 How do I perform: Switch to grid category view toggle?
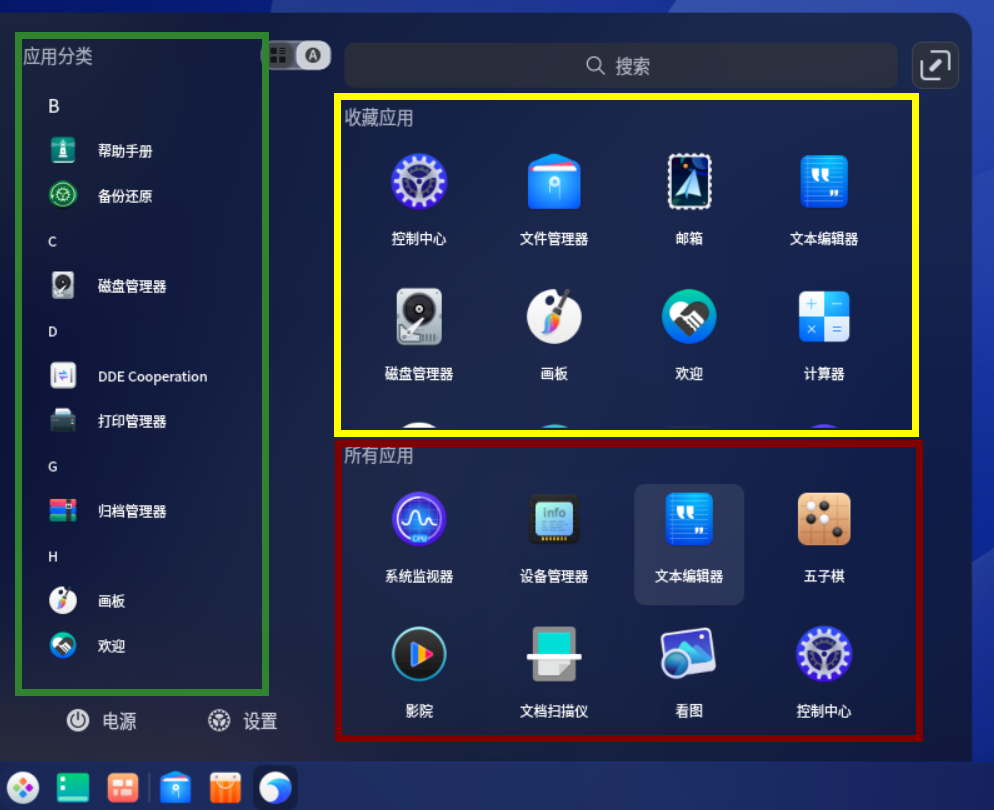[278, 55]
